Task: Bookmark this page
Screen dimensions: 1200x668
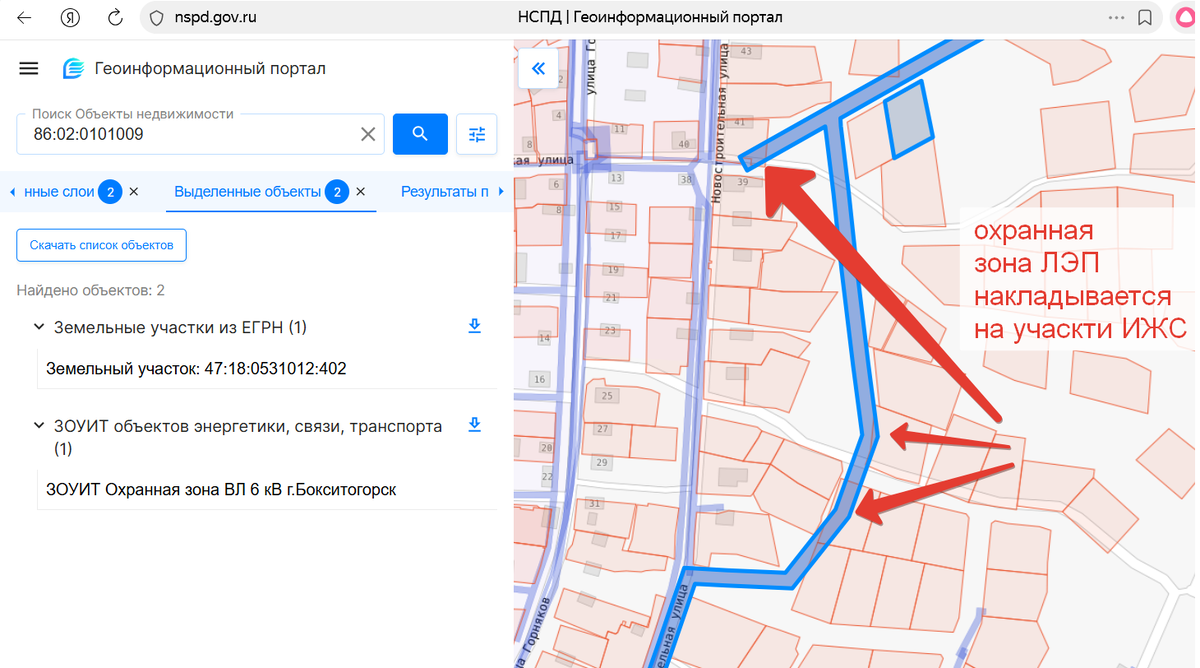Action: pyautogui.click(x=1145, y=17)
